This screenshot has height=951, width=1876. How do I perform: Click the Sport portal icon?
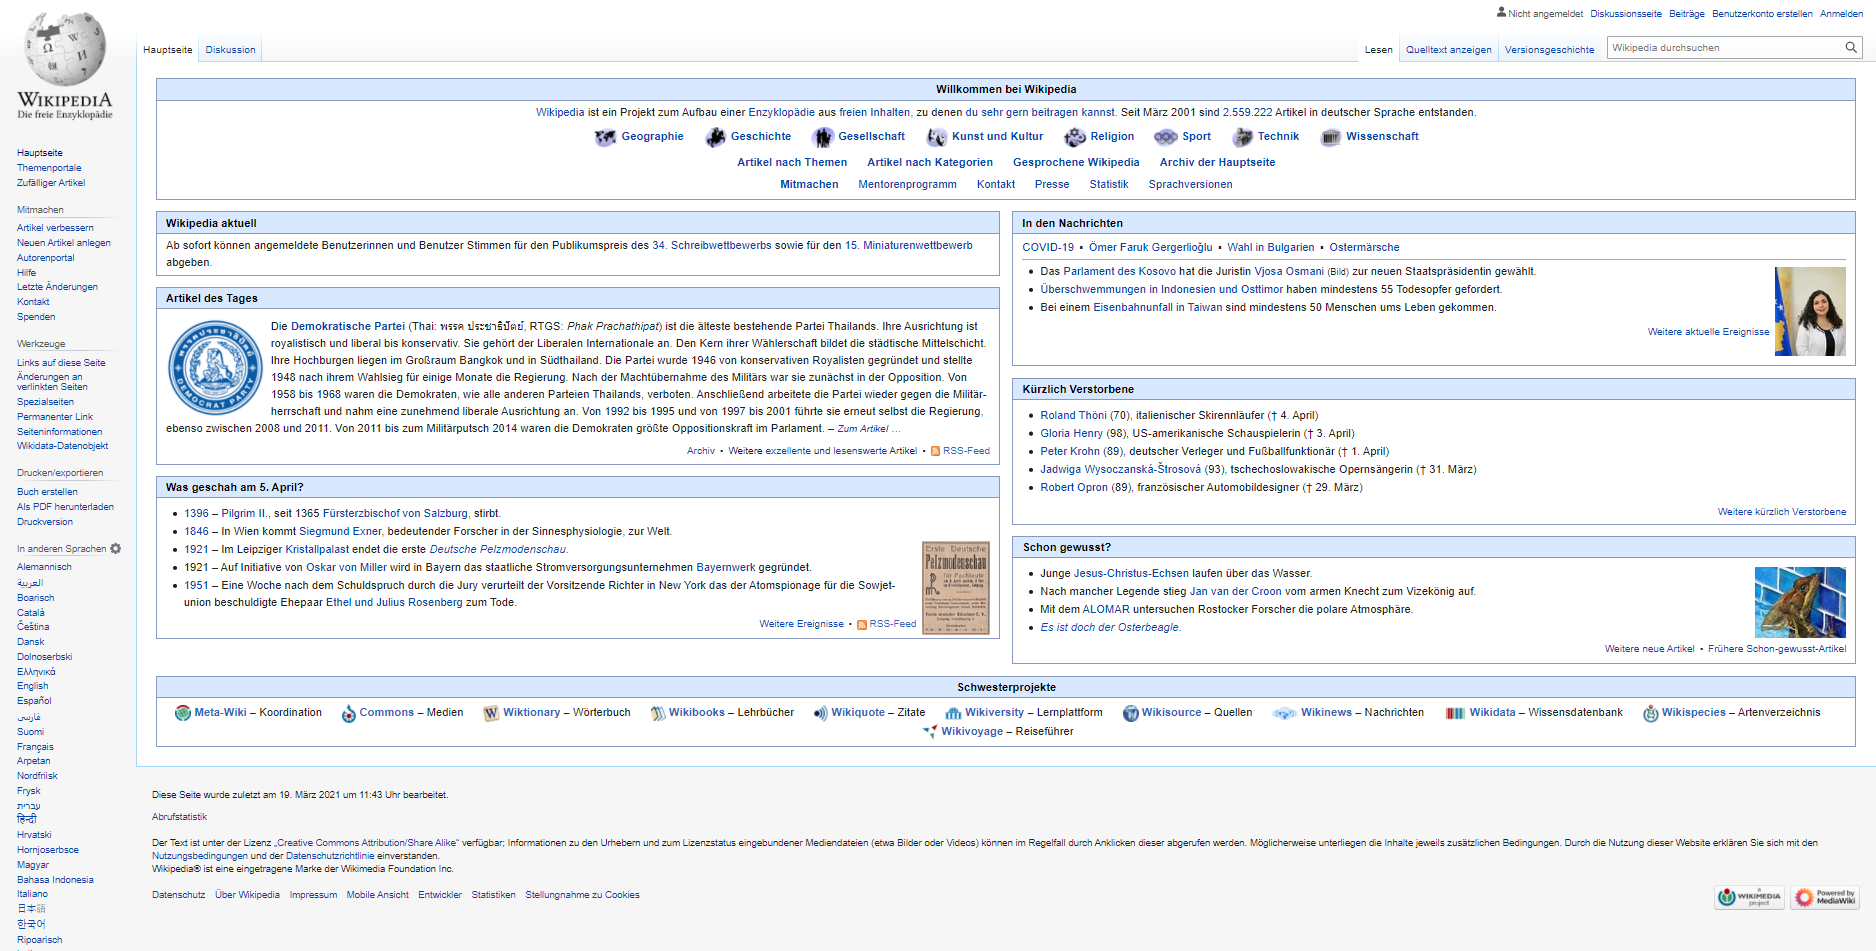(1165, 137)
